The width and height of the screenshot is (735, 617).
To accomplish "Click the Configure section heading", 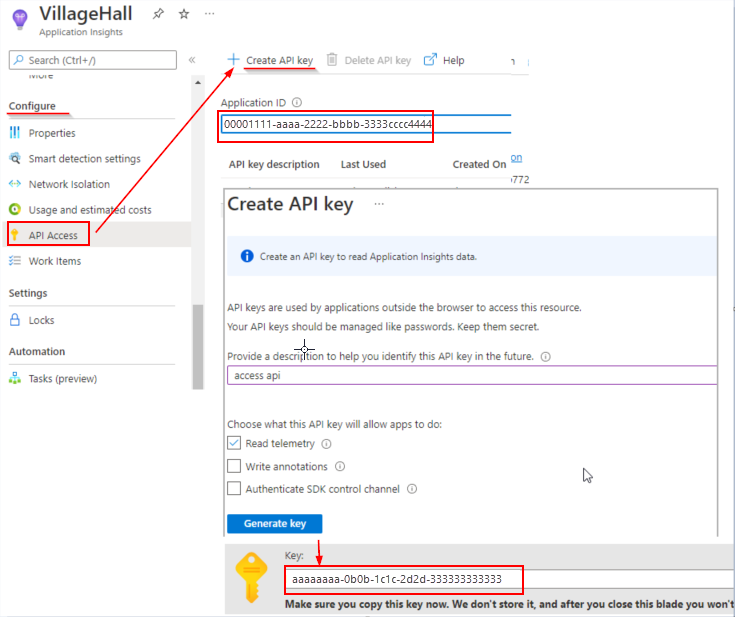I will click(x=32, y=106).
